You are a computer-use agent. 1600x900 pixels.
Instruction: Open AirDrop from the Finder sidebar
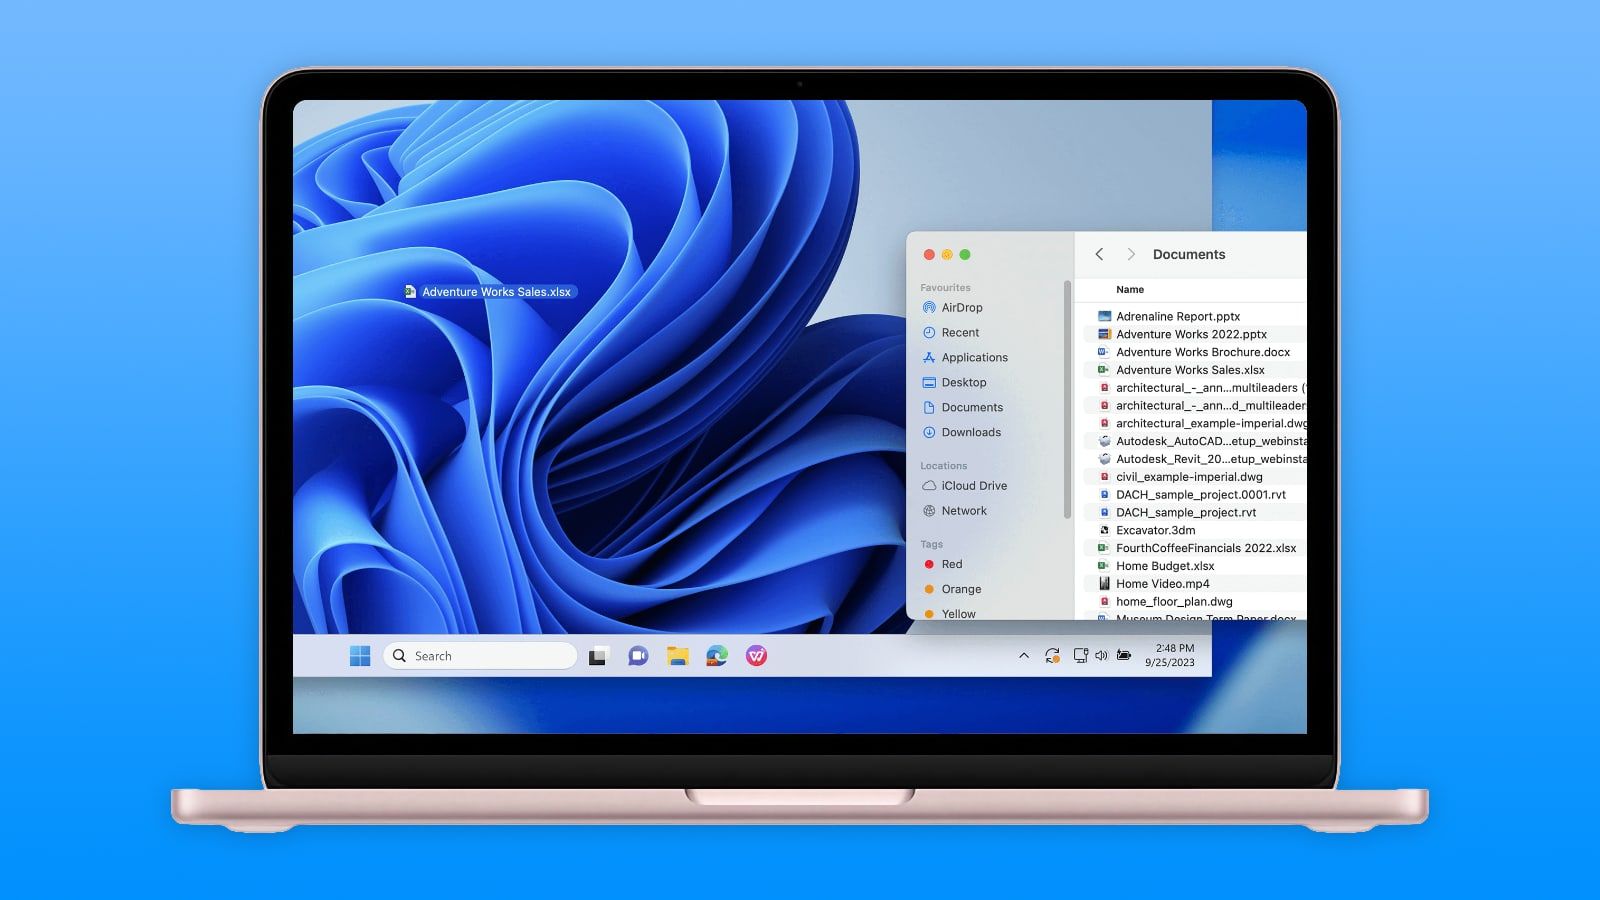[960, 307]
